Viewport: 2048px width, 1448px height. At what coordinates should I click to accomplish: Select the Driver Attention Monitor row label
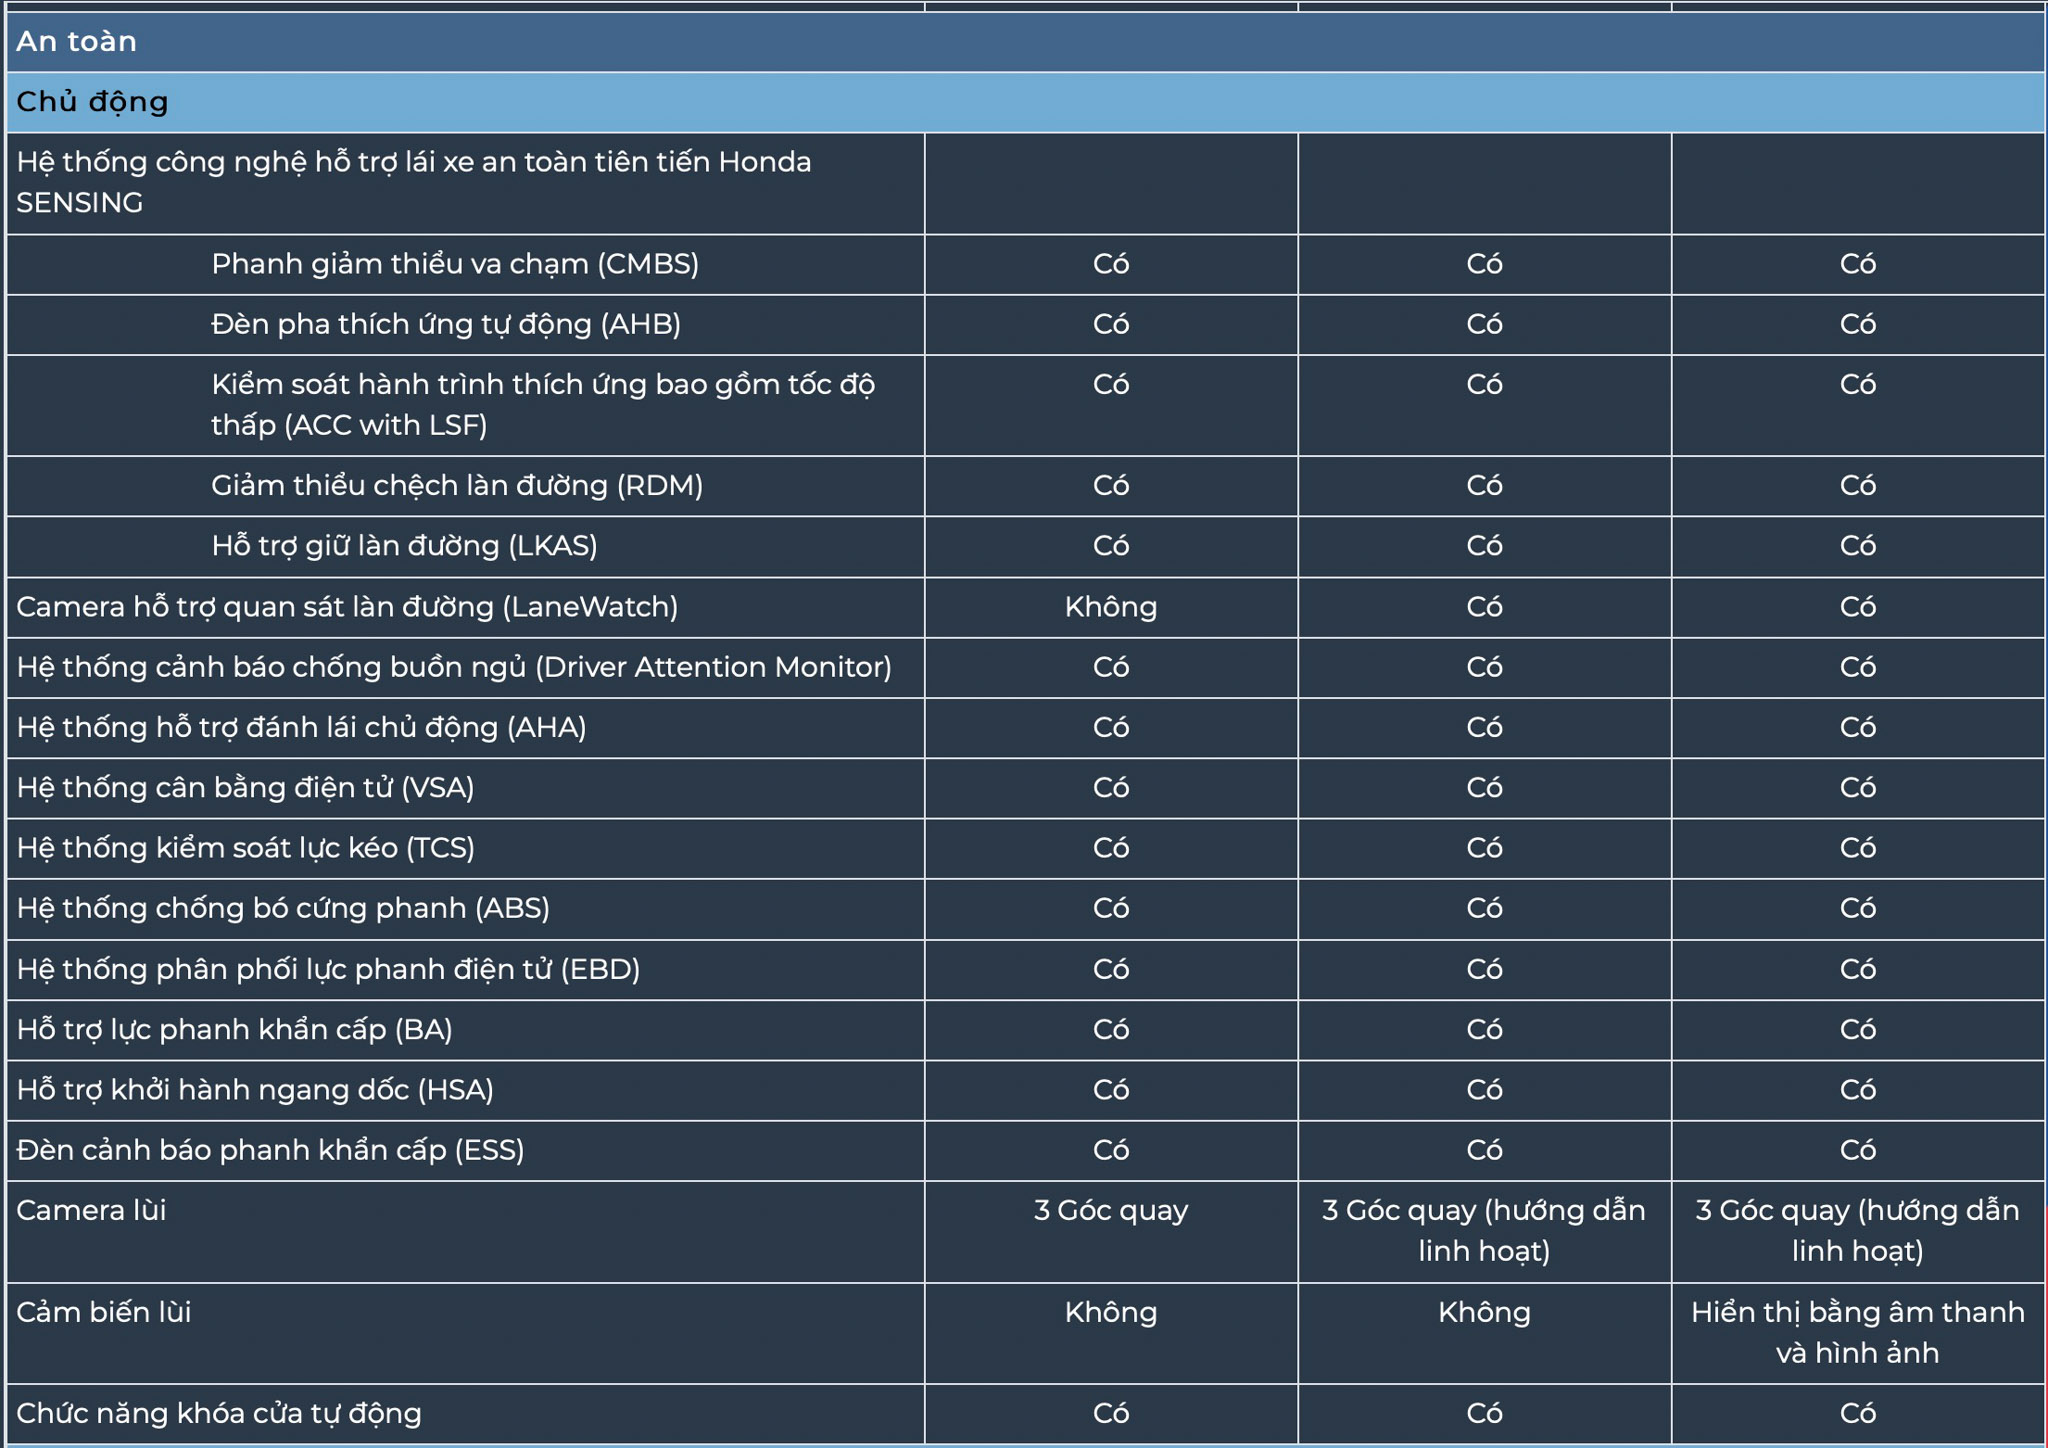coord(454,667)
